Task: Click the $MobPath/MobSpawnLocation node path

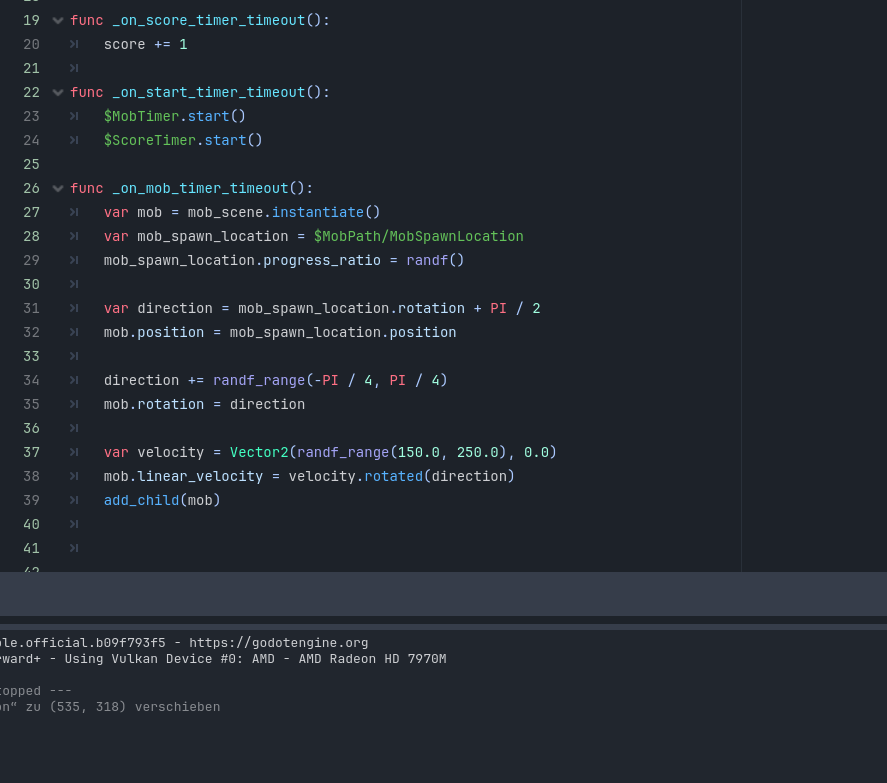Action: pyautogui.click(x=419, y=236)
